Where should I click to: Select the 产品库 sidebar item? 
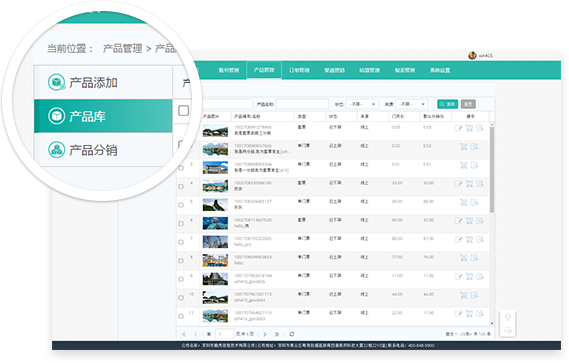(103, 116)
